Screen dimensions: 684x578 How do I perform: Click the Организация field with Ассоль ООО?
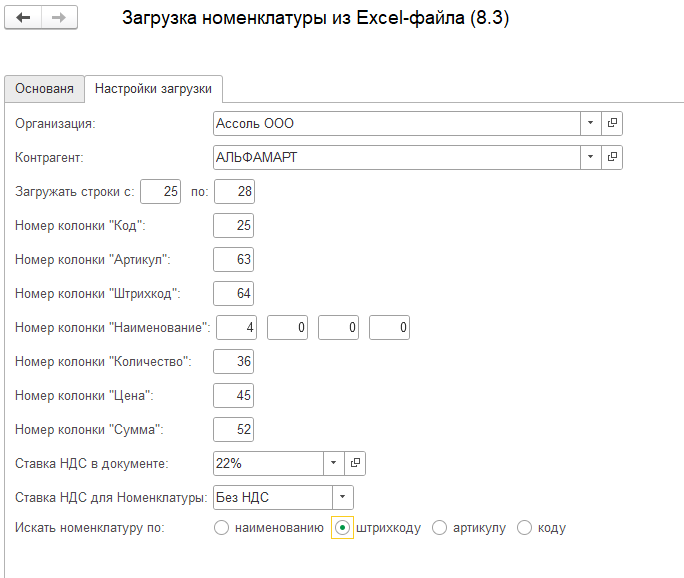coord(397,123)
